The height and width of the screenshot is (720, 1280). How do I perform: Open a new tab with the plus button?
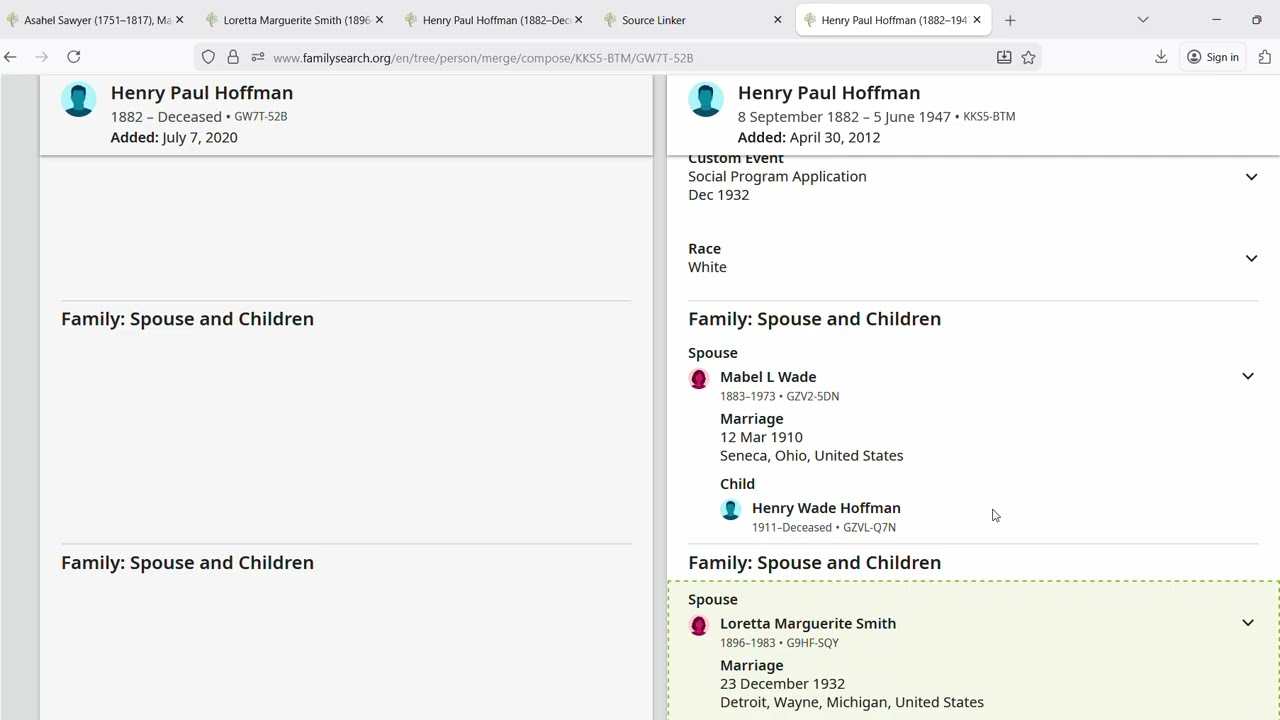tap(1010, 20)
